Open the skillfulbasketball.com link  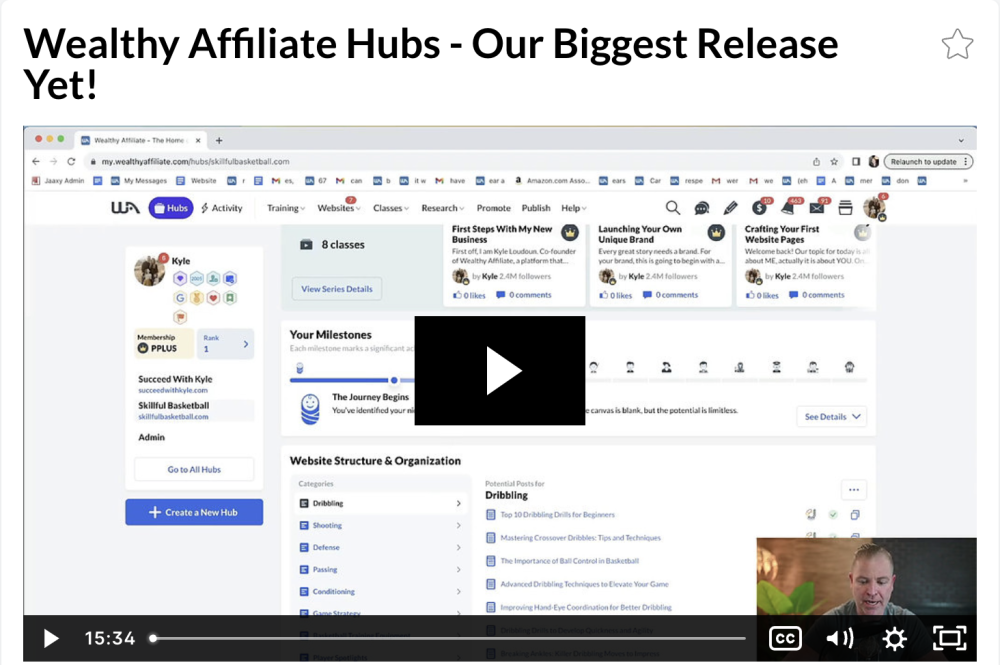[x=173, y=417]
